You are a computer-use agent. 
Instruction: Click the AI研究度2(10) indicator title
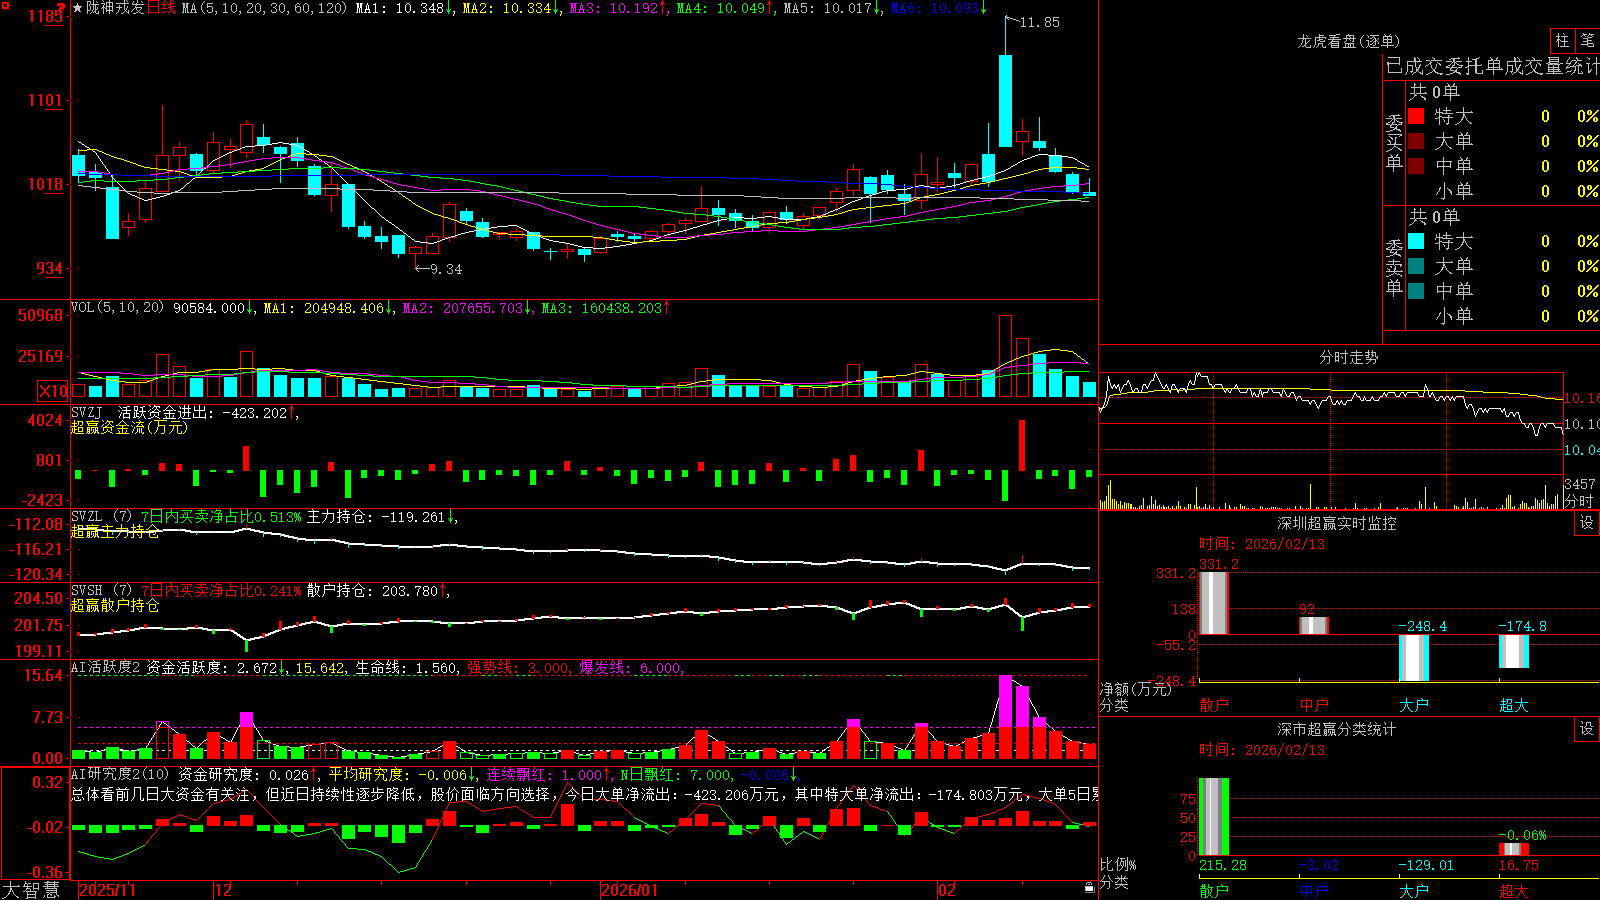[121, 774]
